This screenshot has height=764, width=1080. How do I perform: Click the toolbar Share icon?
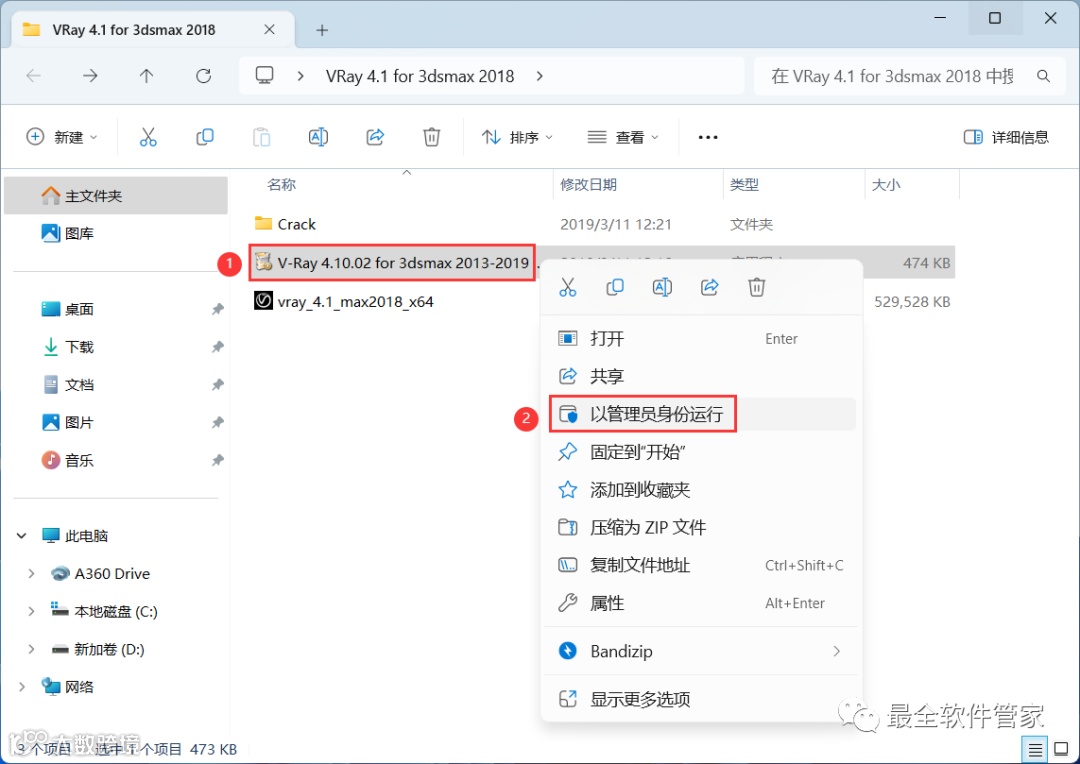[375, 137]
